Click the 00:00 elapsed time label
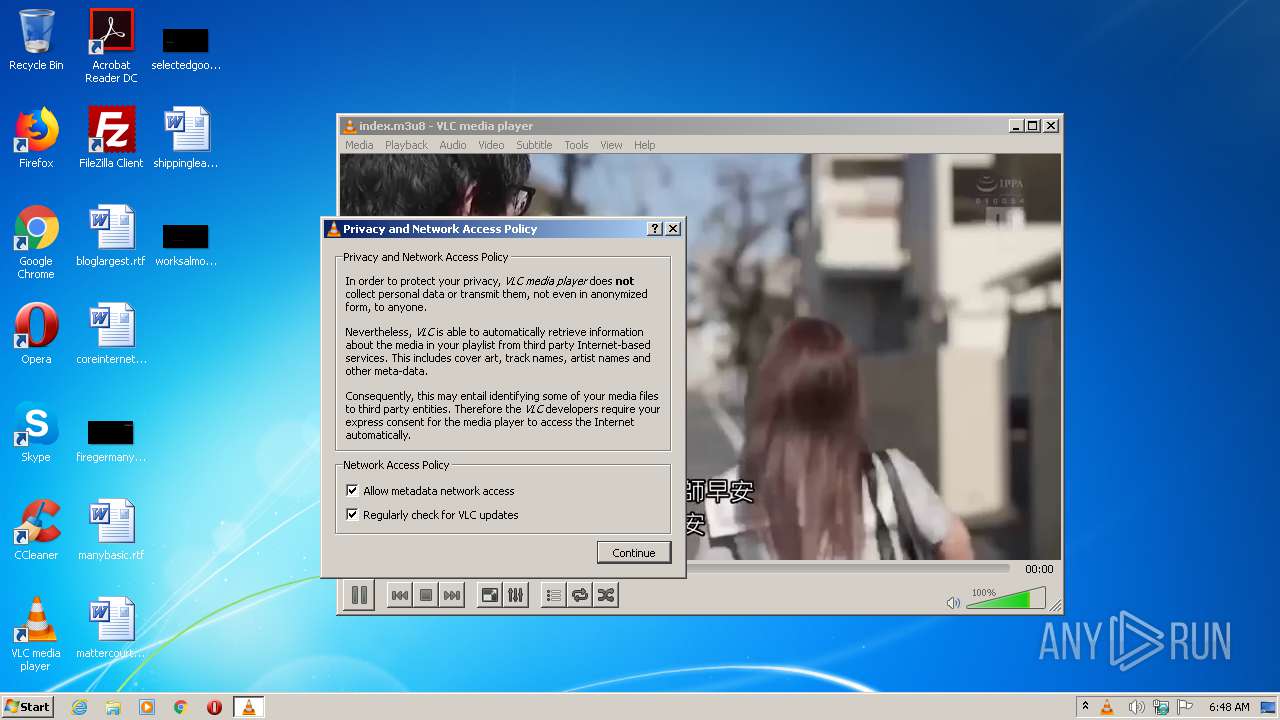This screenshot has height=720, width=1280. tap(1039, 569)
